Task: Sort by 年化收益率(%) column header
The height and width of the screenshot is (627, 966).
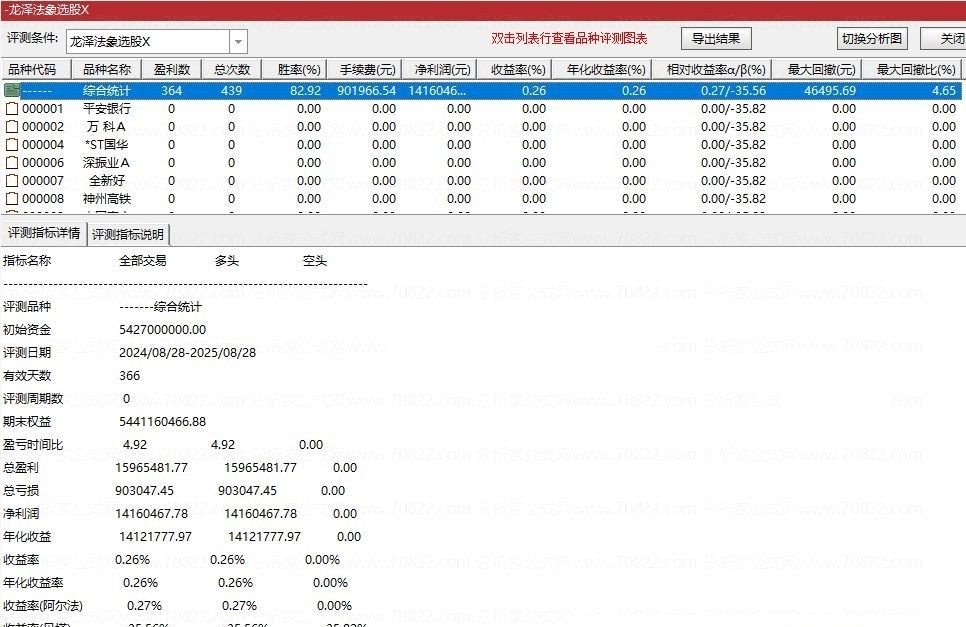Action: [x=601, y=70]
